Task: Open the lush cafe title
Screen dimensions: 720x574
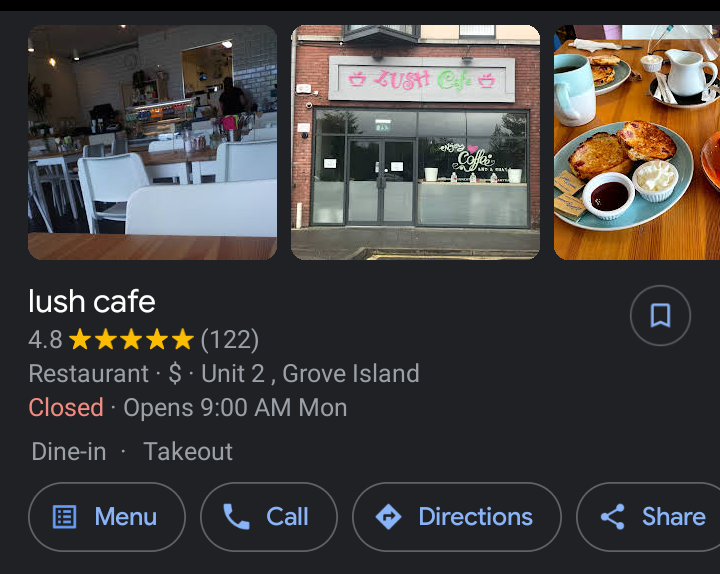Action: coord(92,302)
